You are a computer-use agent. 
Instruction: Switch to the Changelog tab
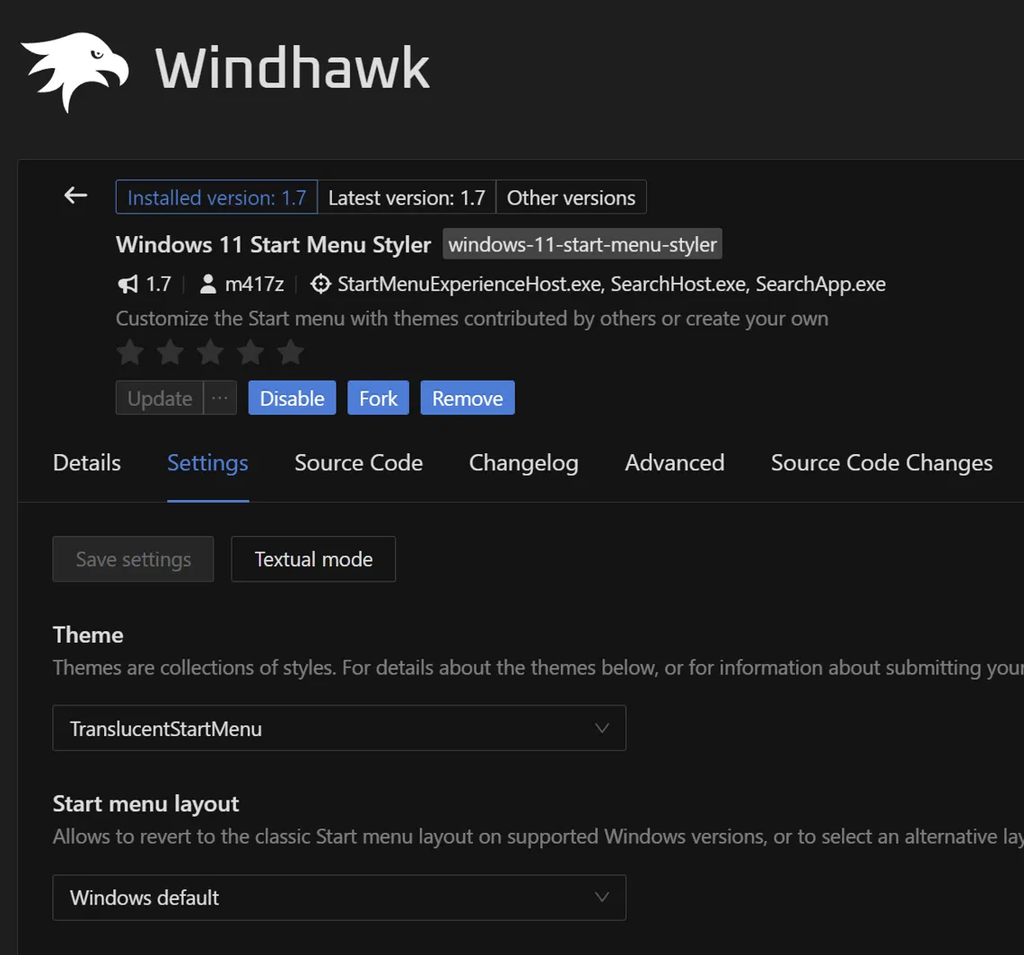coord(524,463)
